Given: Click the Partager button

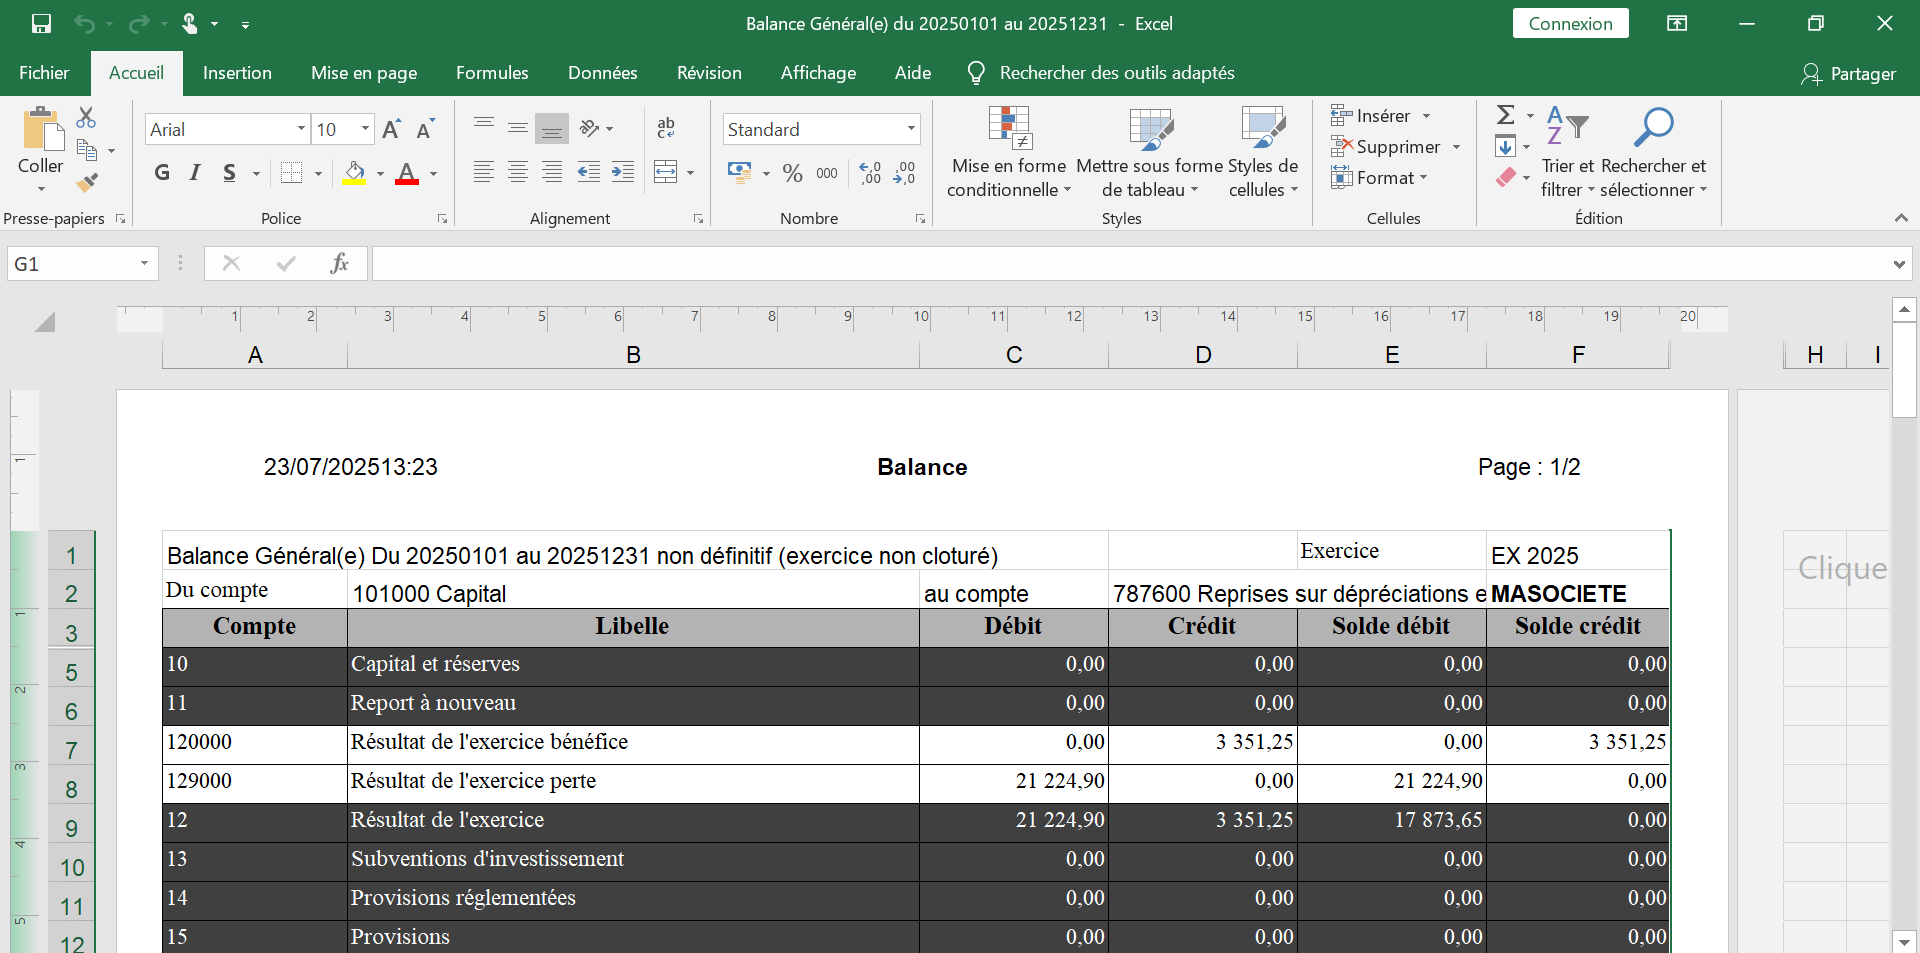Looking at the screenshot, I should (x=1848, y=74).
